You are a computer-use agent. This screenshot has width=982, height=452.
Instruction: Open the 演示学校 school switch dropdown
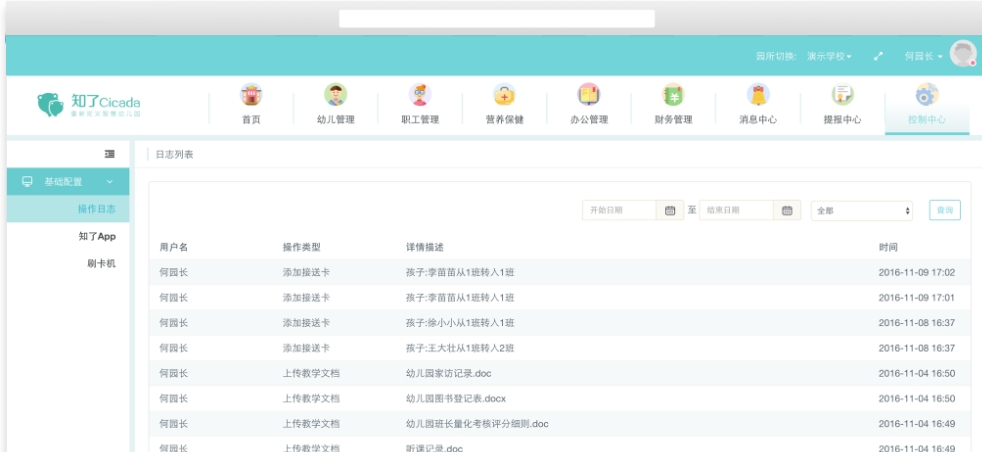point(829,56)
